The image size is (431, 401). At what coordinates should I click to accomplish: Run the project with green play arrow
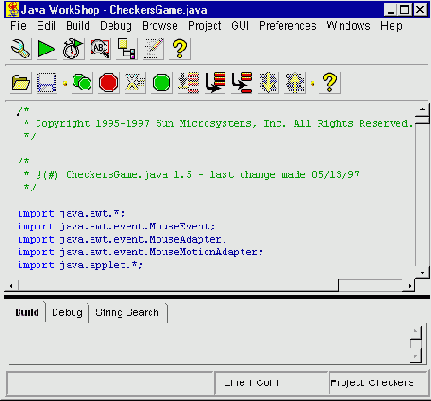(47, 49)
